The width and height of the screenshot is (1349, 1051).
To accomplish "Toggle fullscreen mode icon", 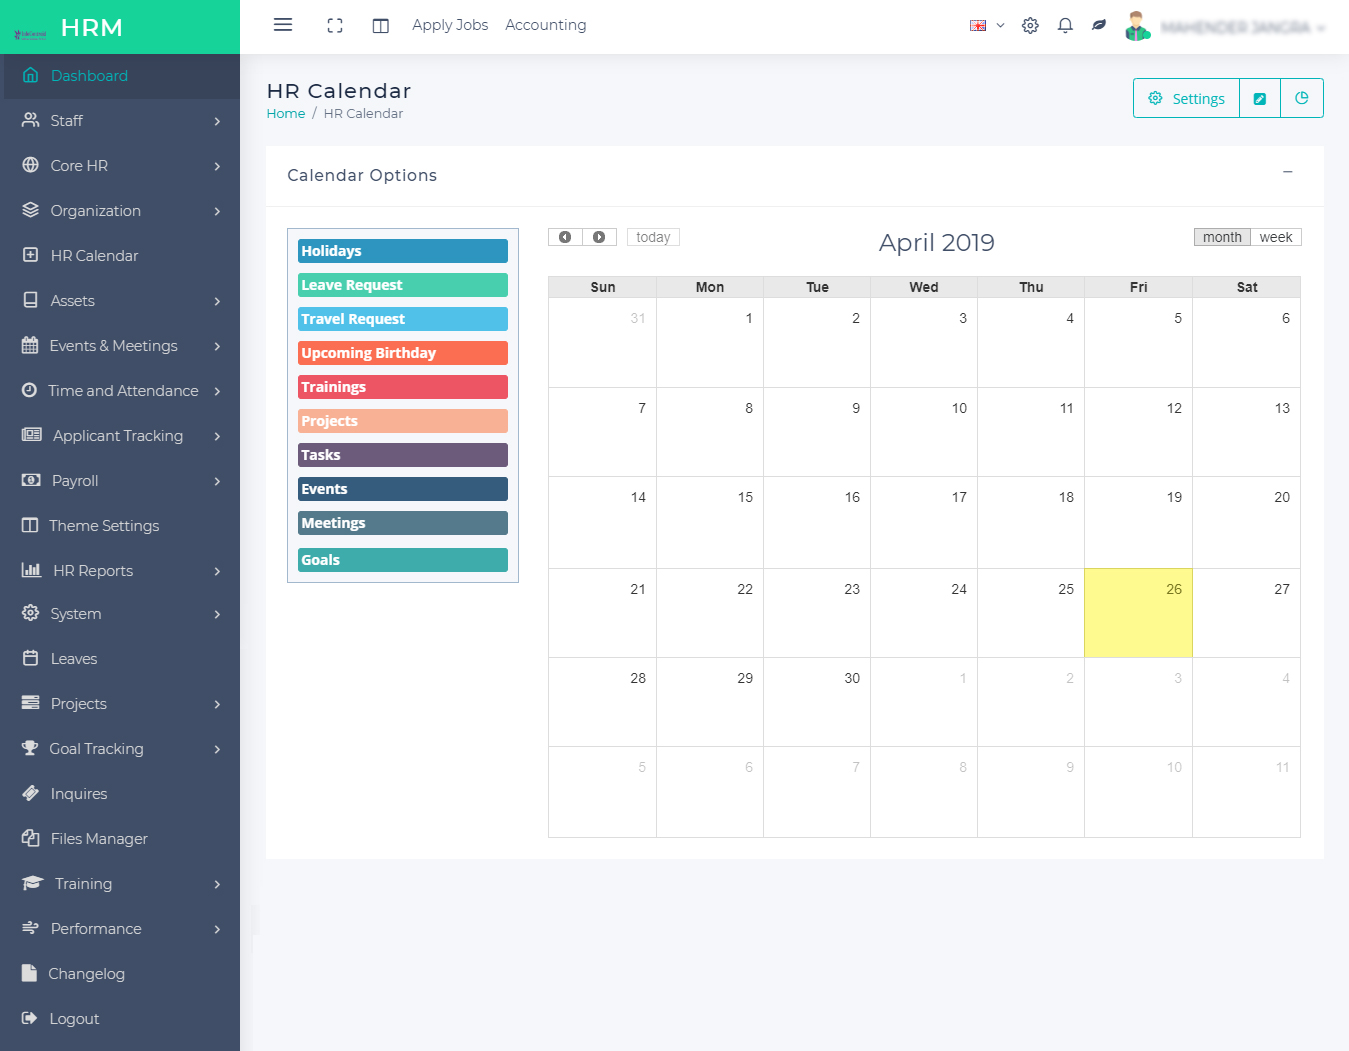I will click(x=335, y=26).
